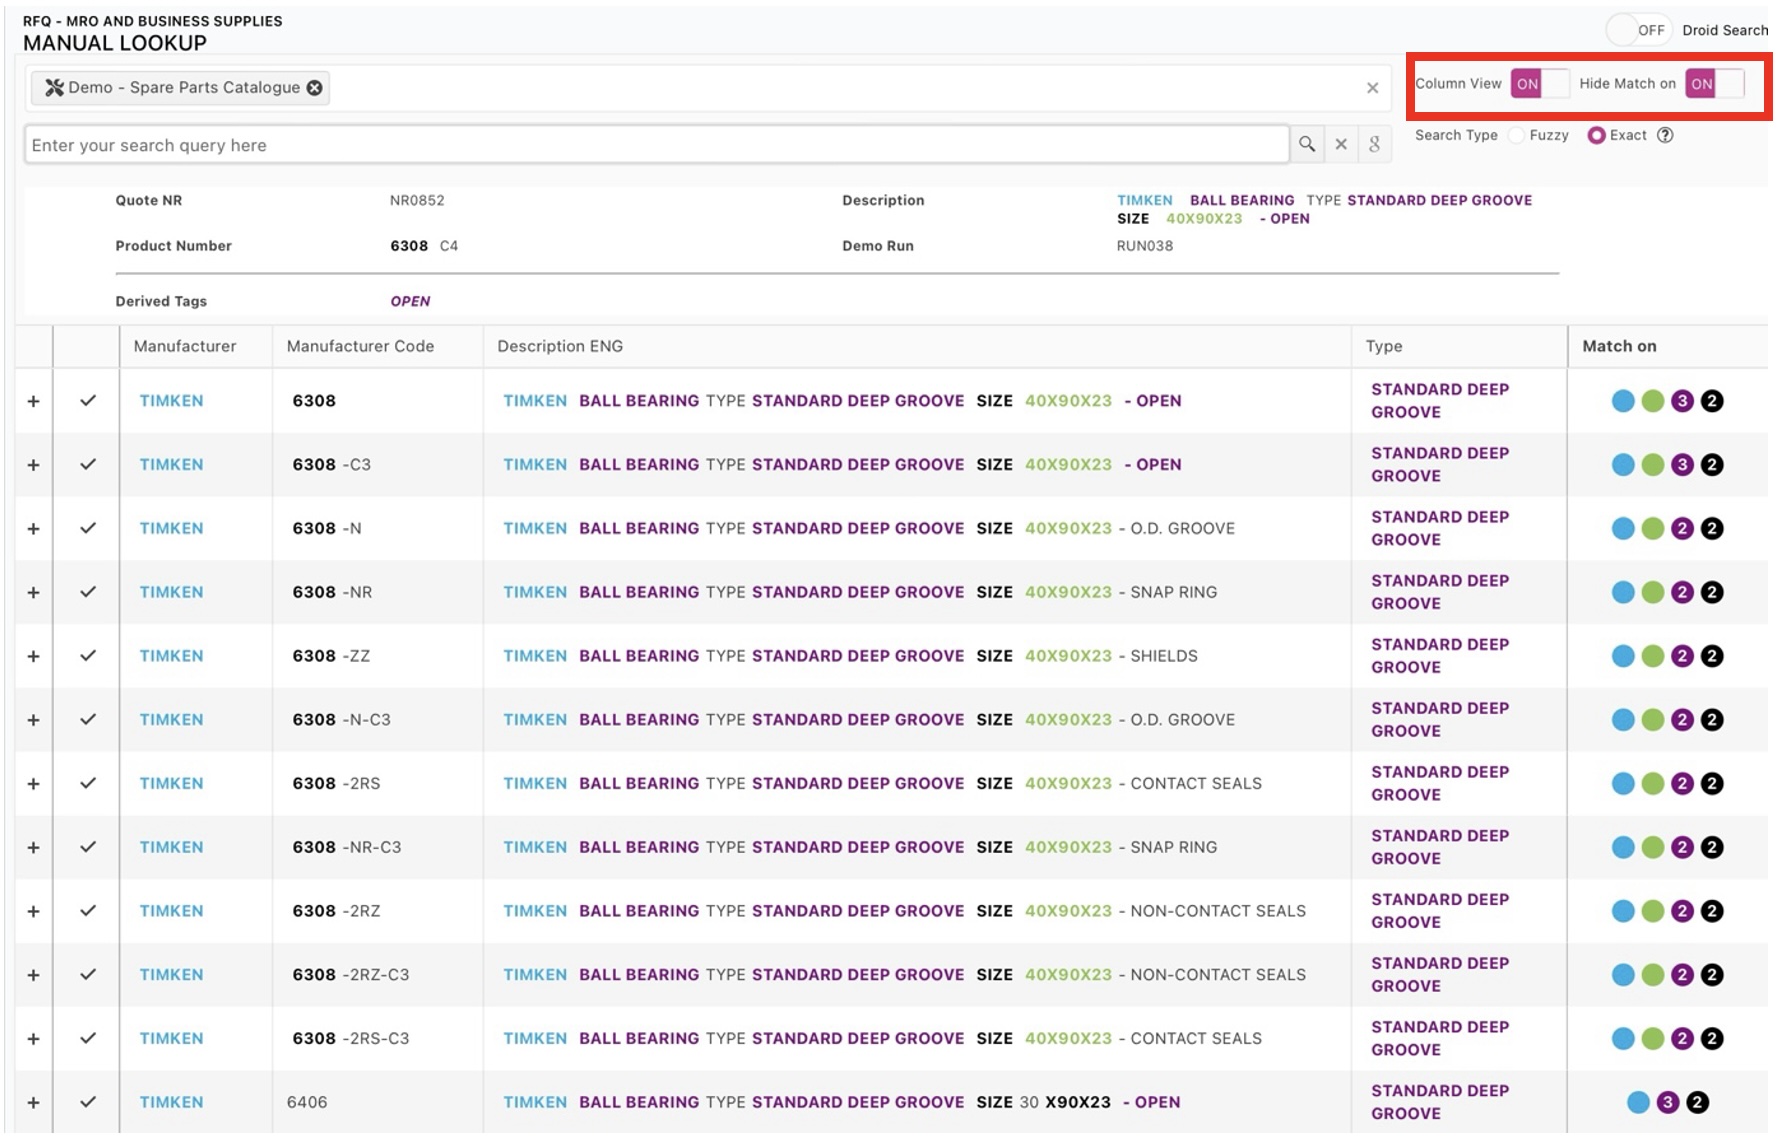Click the check mark in the plain 6308 row
The image size is (1788, 1144).
tap(88, 401)
